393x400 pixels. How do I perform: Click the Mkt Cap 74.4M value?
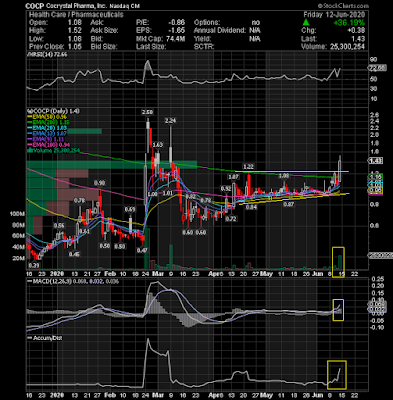175,39
